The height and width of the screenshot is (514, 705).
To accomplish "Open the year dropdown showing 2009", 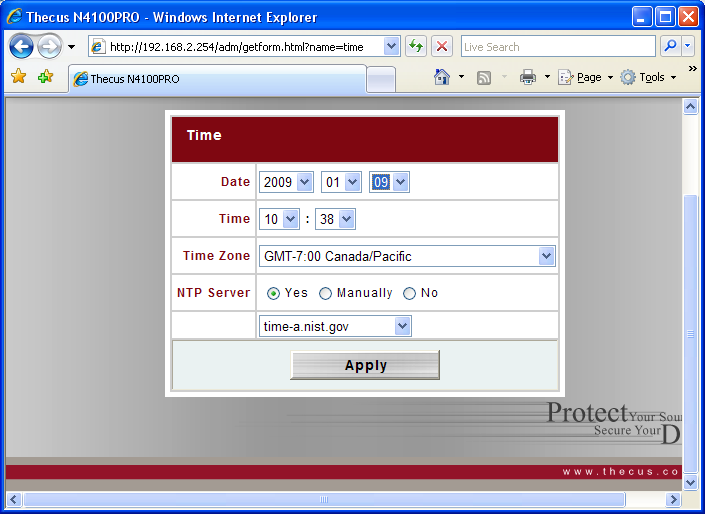I will tap(286, 182).
